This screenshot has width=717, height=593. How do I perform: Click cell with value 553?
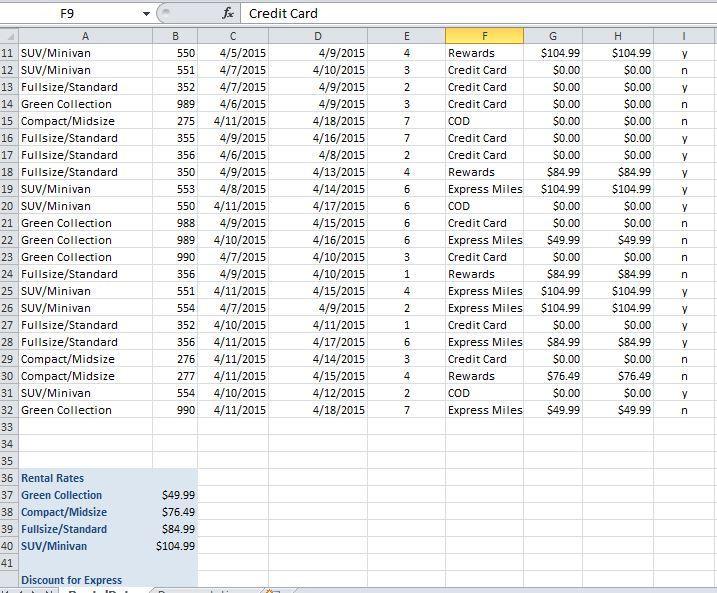pyautogui.click(x=175, y=189)
